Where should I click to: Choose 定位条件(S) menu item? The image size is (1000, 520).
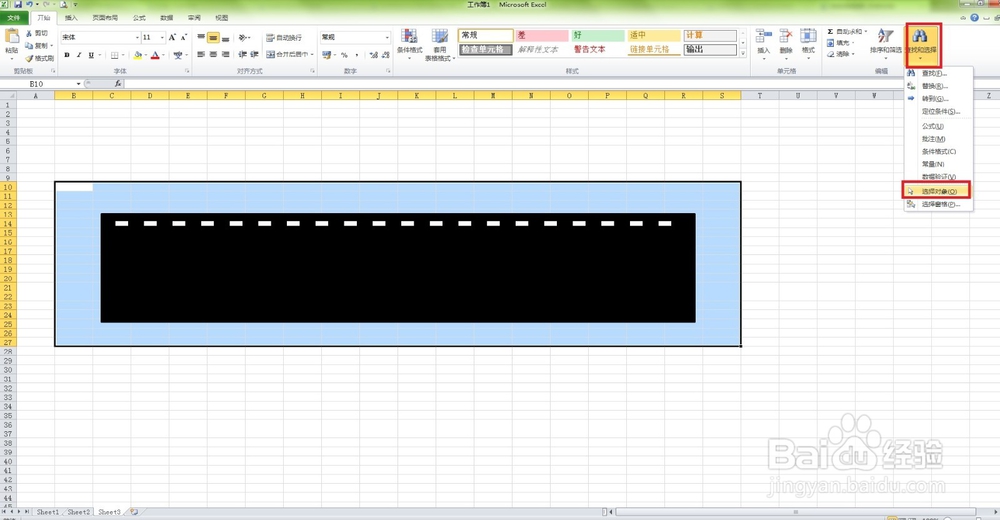(x=938, y=112)
